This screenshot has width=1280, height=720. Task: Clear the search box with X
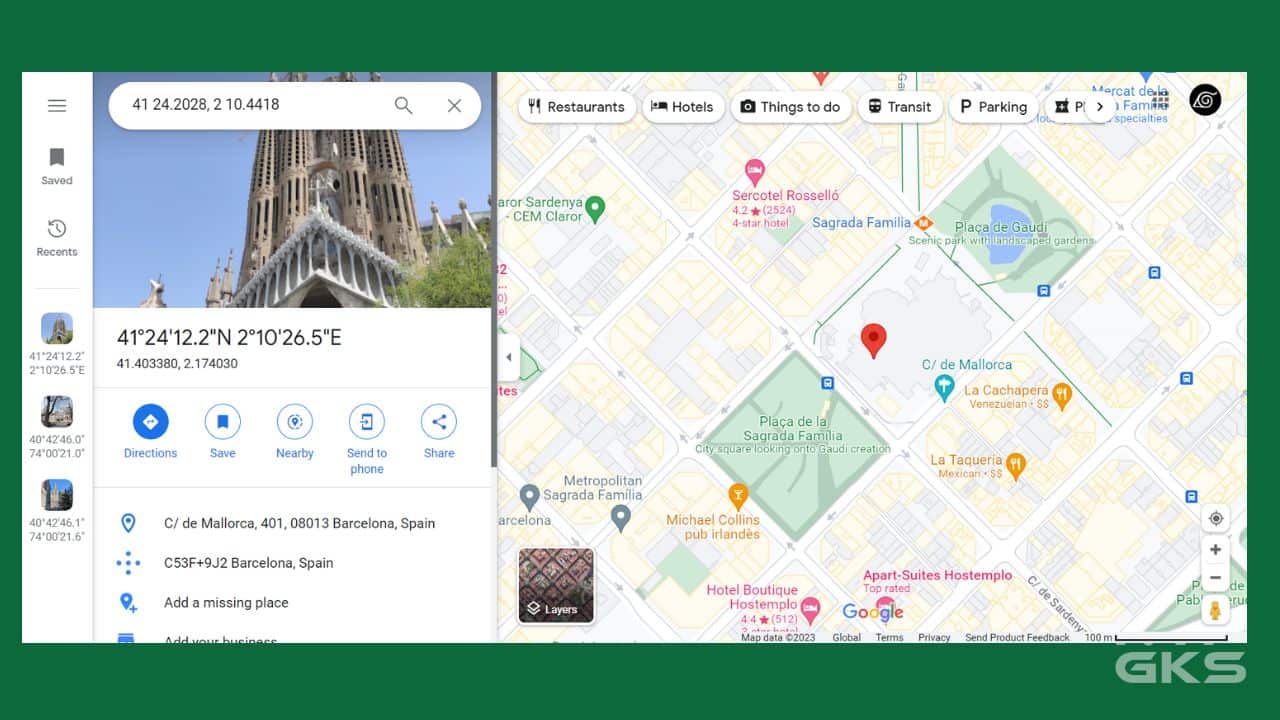click(x=454, y=105)
